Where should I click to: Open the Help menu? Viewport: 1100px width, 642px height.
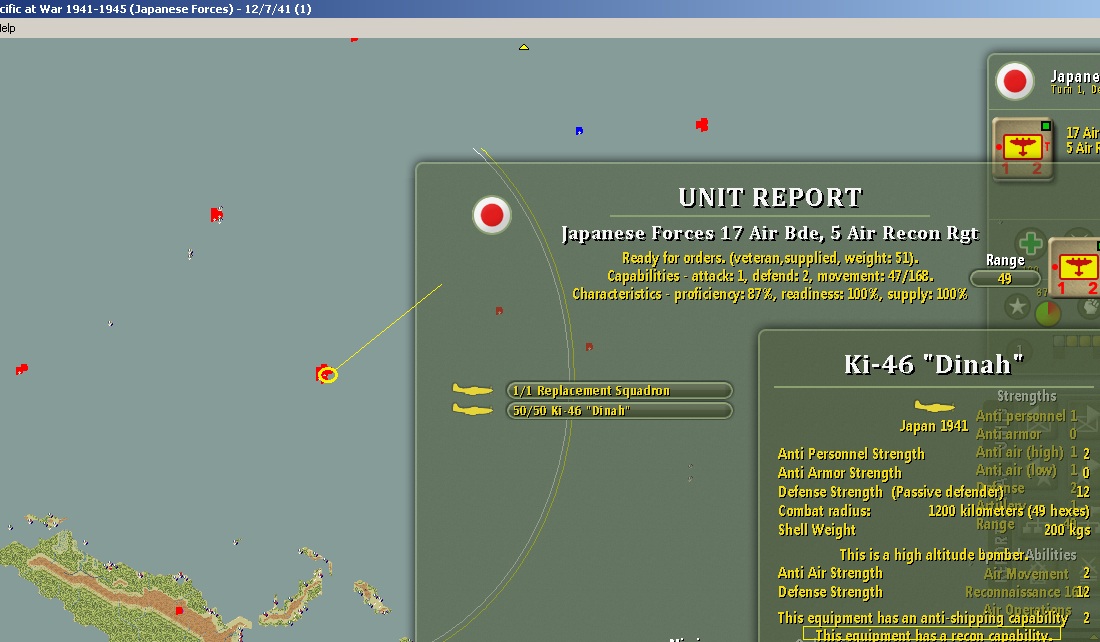(x=7, y=28)
